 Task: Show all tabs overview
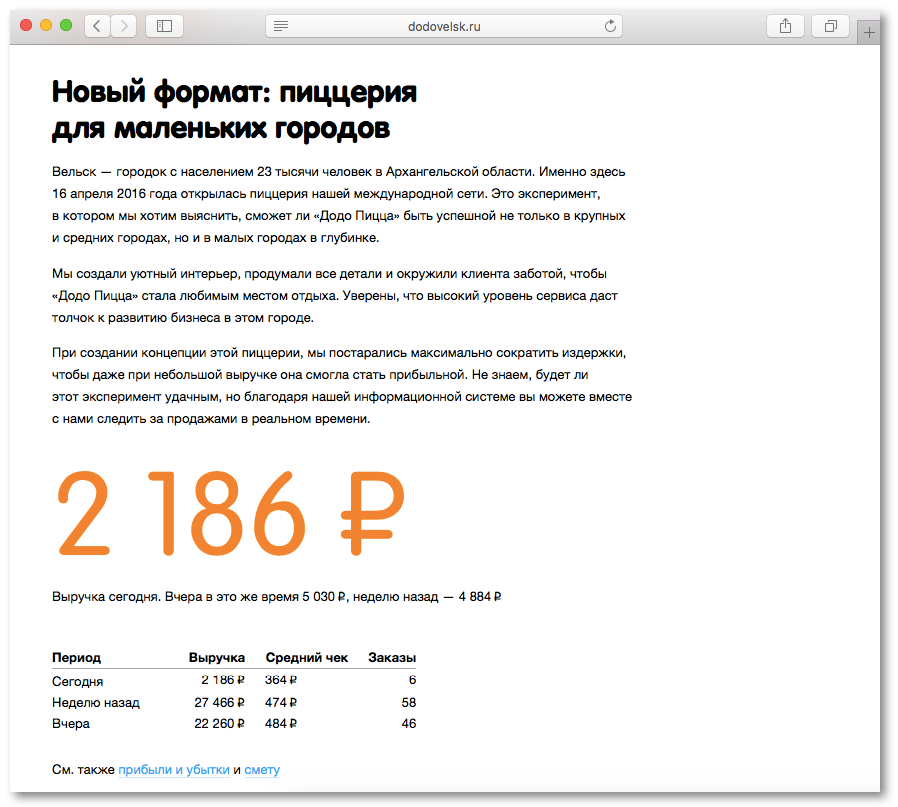830,26
